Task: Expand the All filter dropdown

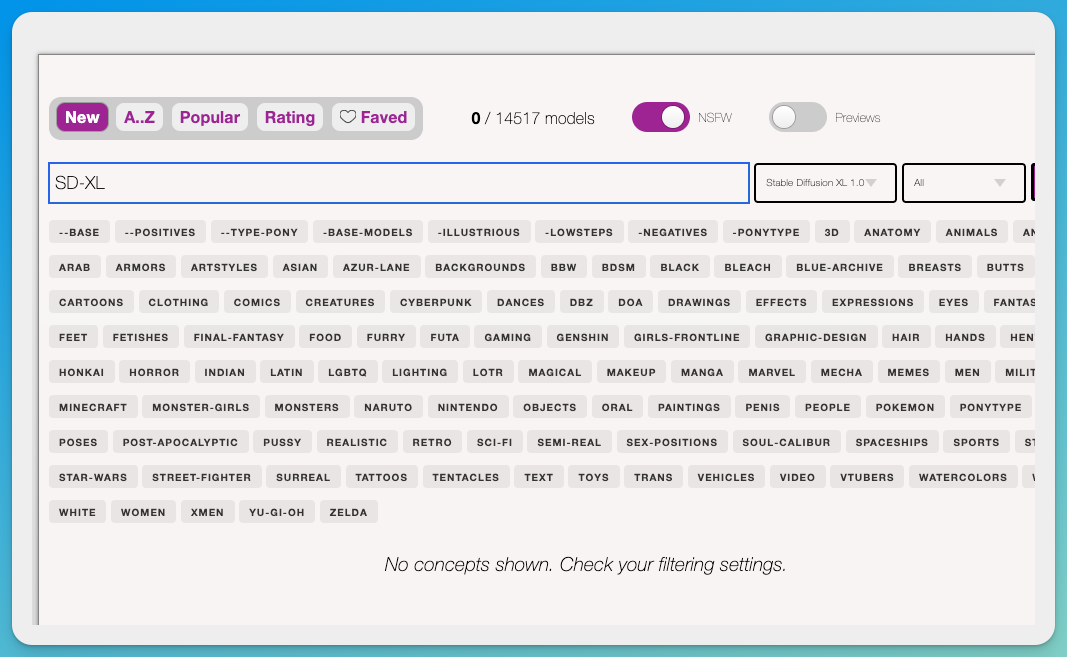Action: 963,183
